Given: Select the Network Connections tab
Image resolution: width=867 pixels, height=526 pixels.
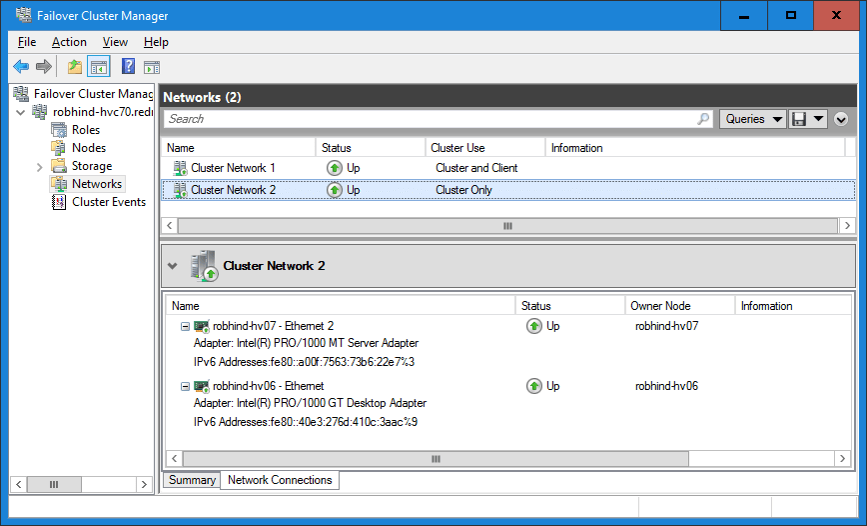Looking at the screenshot, I should pyautogui.click(x=280, y=480).
